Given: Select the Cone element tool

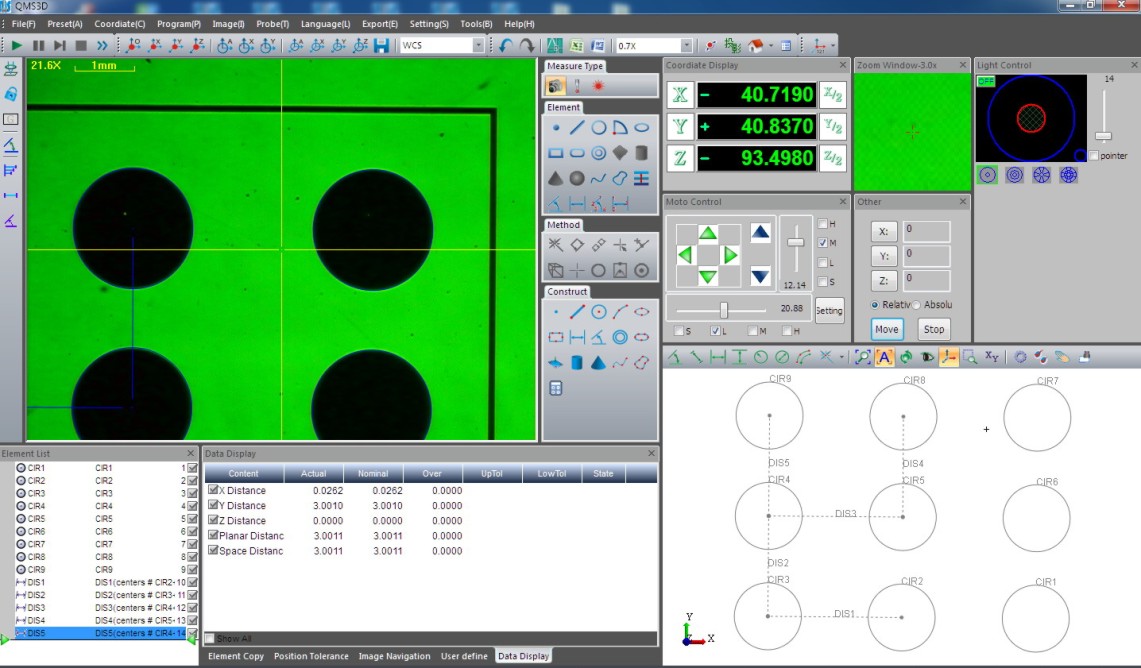Looking at the screenshot, I should point(556,178).
